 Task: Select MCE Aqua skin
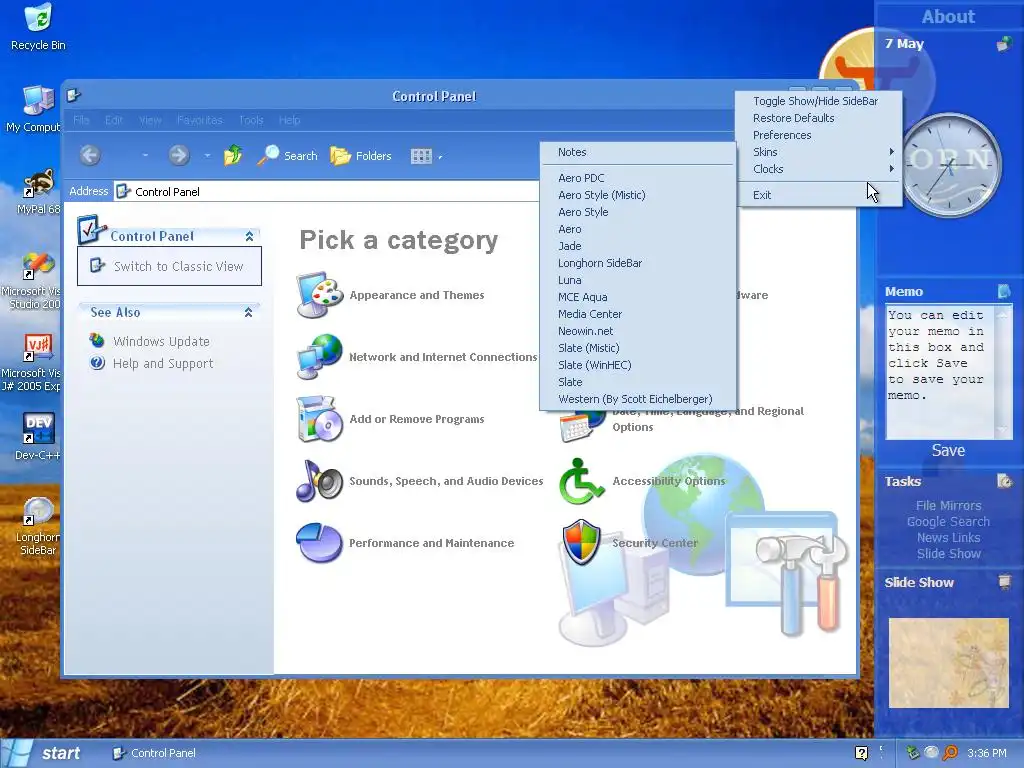pos(638,297)
